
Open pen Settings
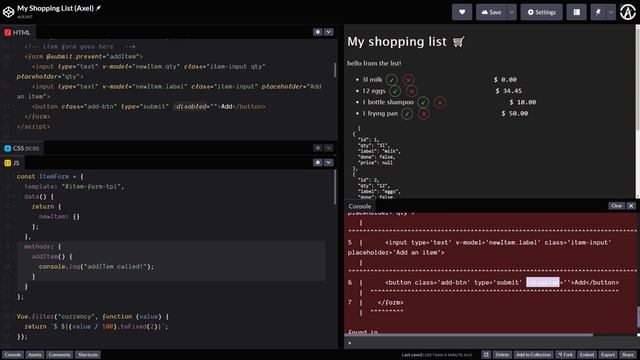(x=541, y=12)
